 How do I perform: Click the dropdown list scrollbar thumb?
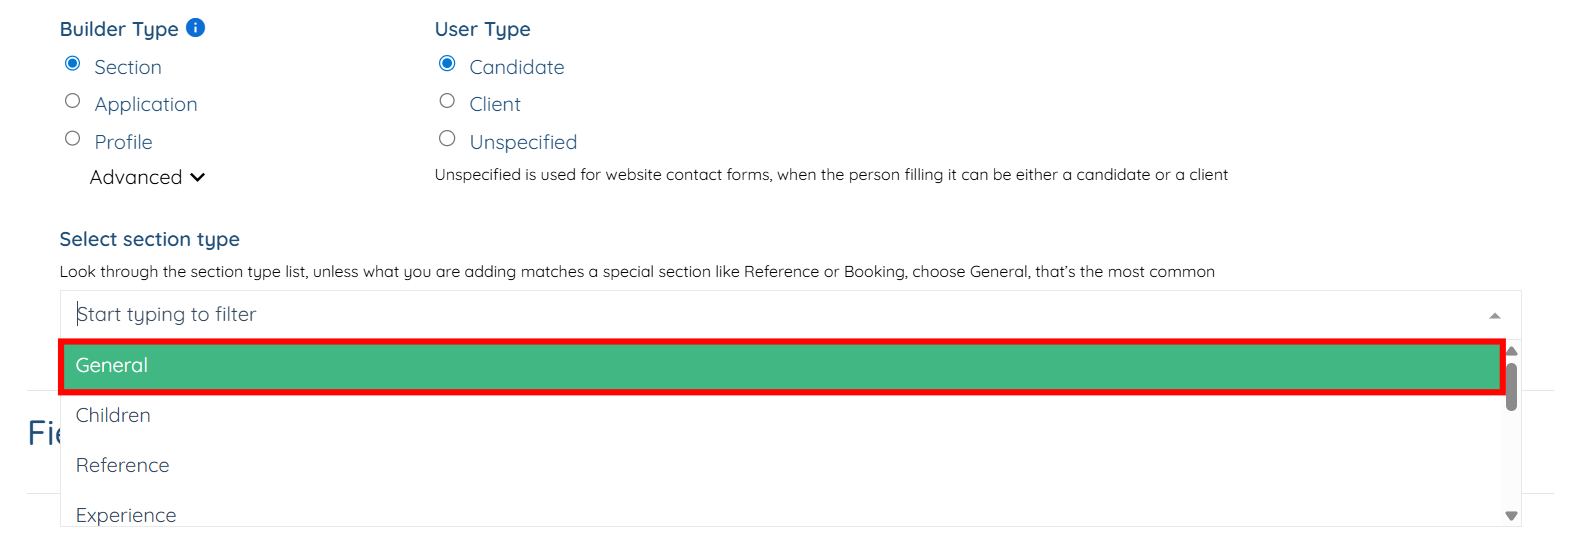[x=1511, y=387]
